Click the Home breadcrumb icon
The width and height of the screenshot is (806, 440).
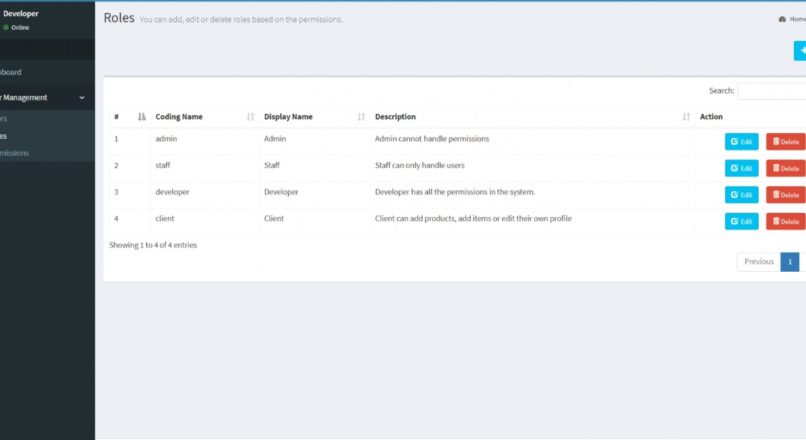point(782,19)
